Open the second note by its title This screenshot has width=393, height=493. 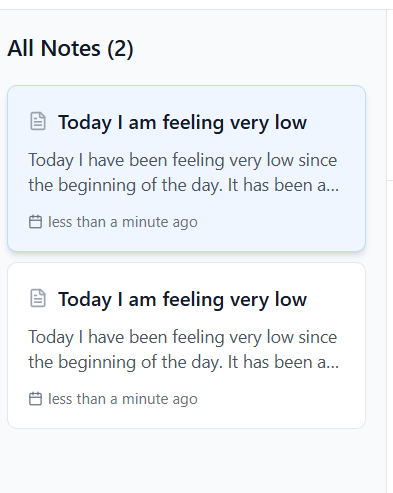[182, 299]
